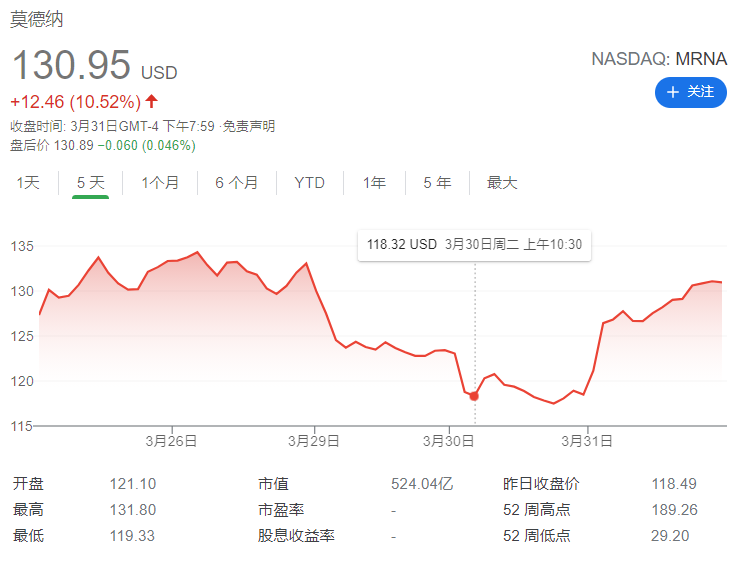Open the YTD chart range

pos(309,183)
